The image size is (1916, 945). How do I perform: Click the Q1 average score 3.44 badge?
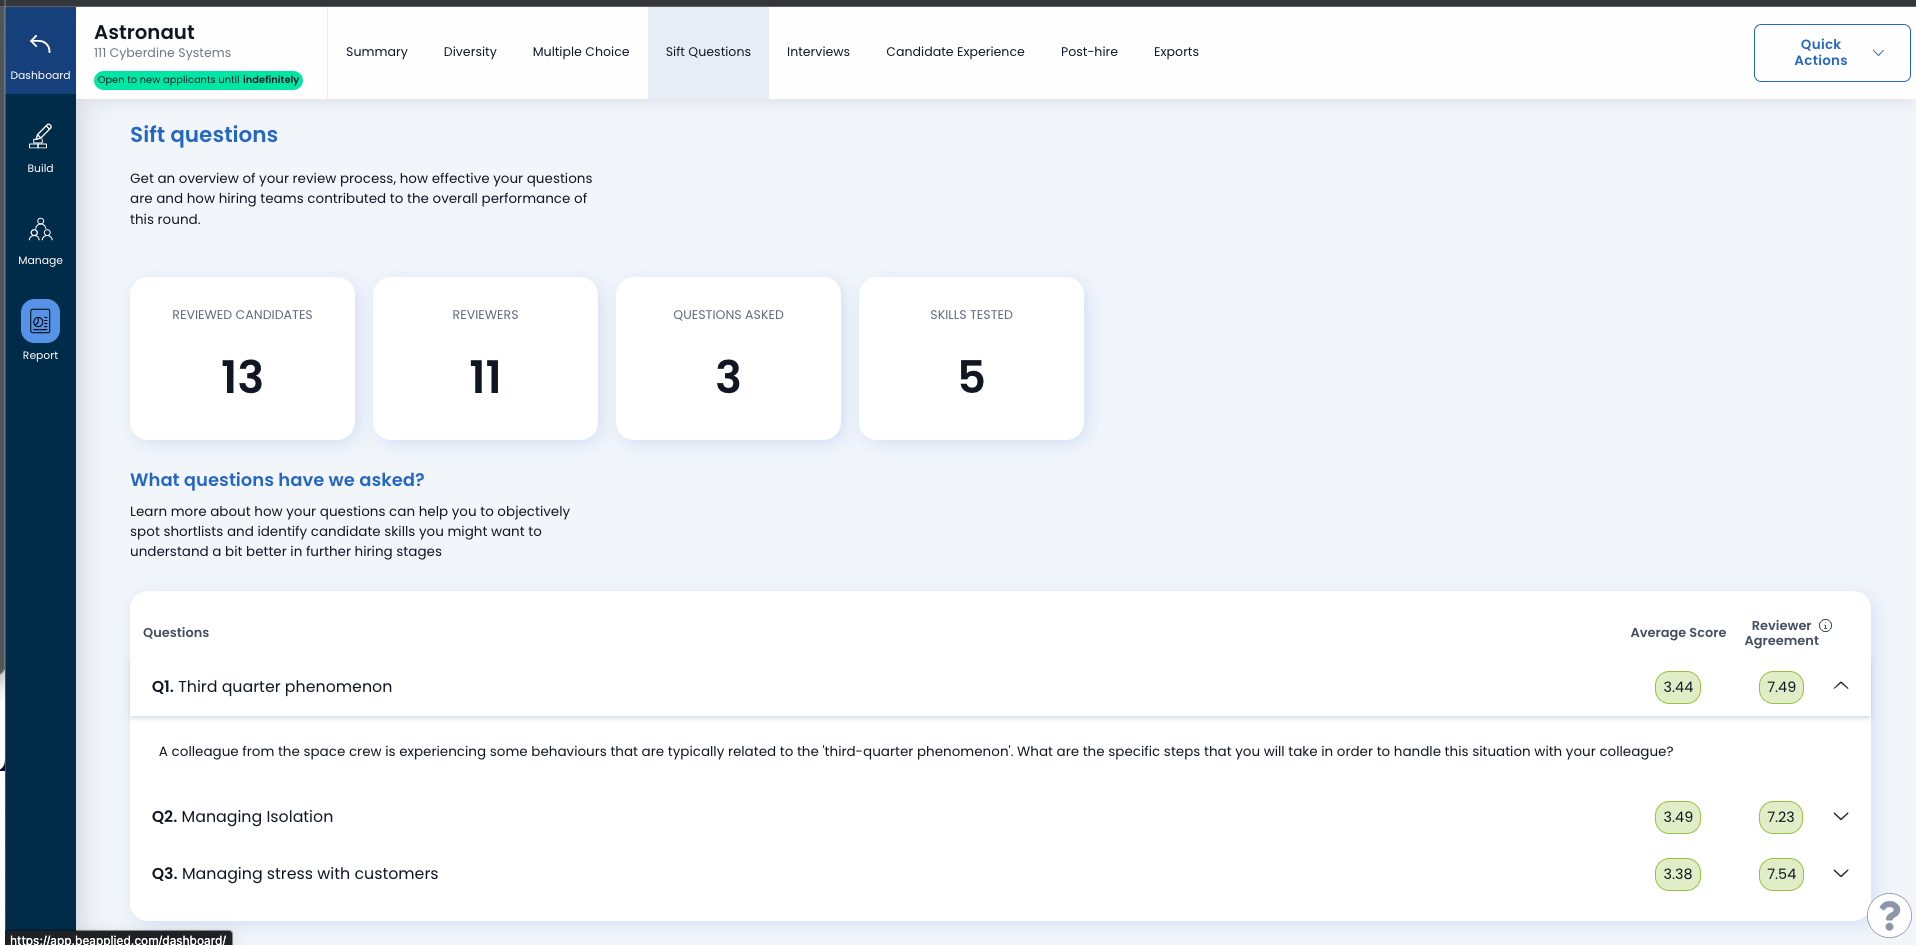coord(1677,687)
